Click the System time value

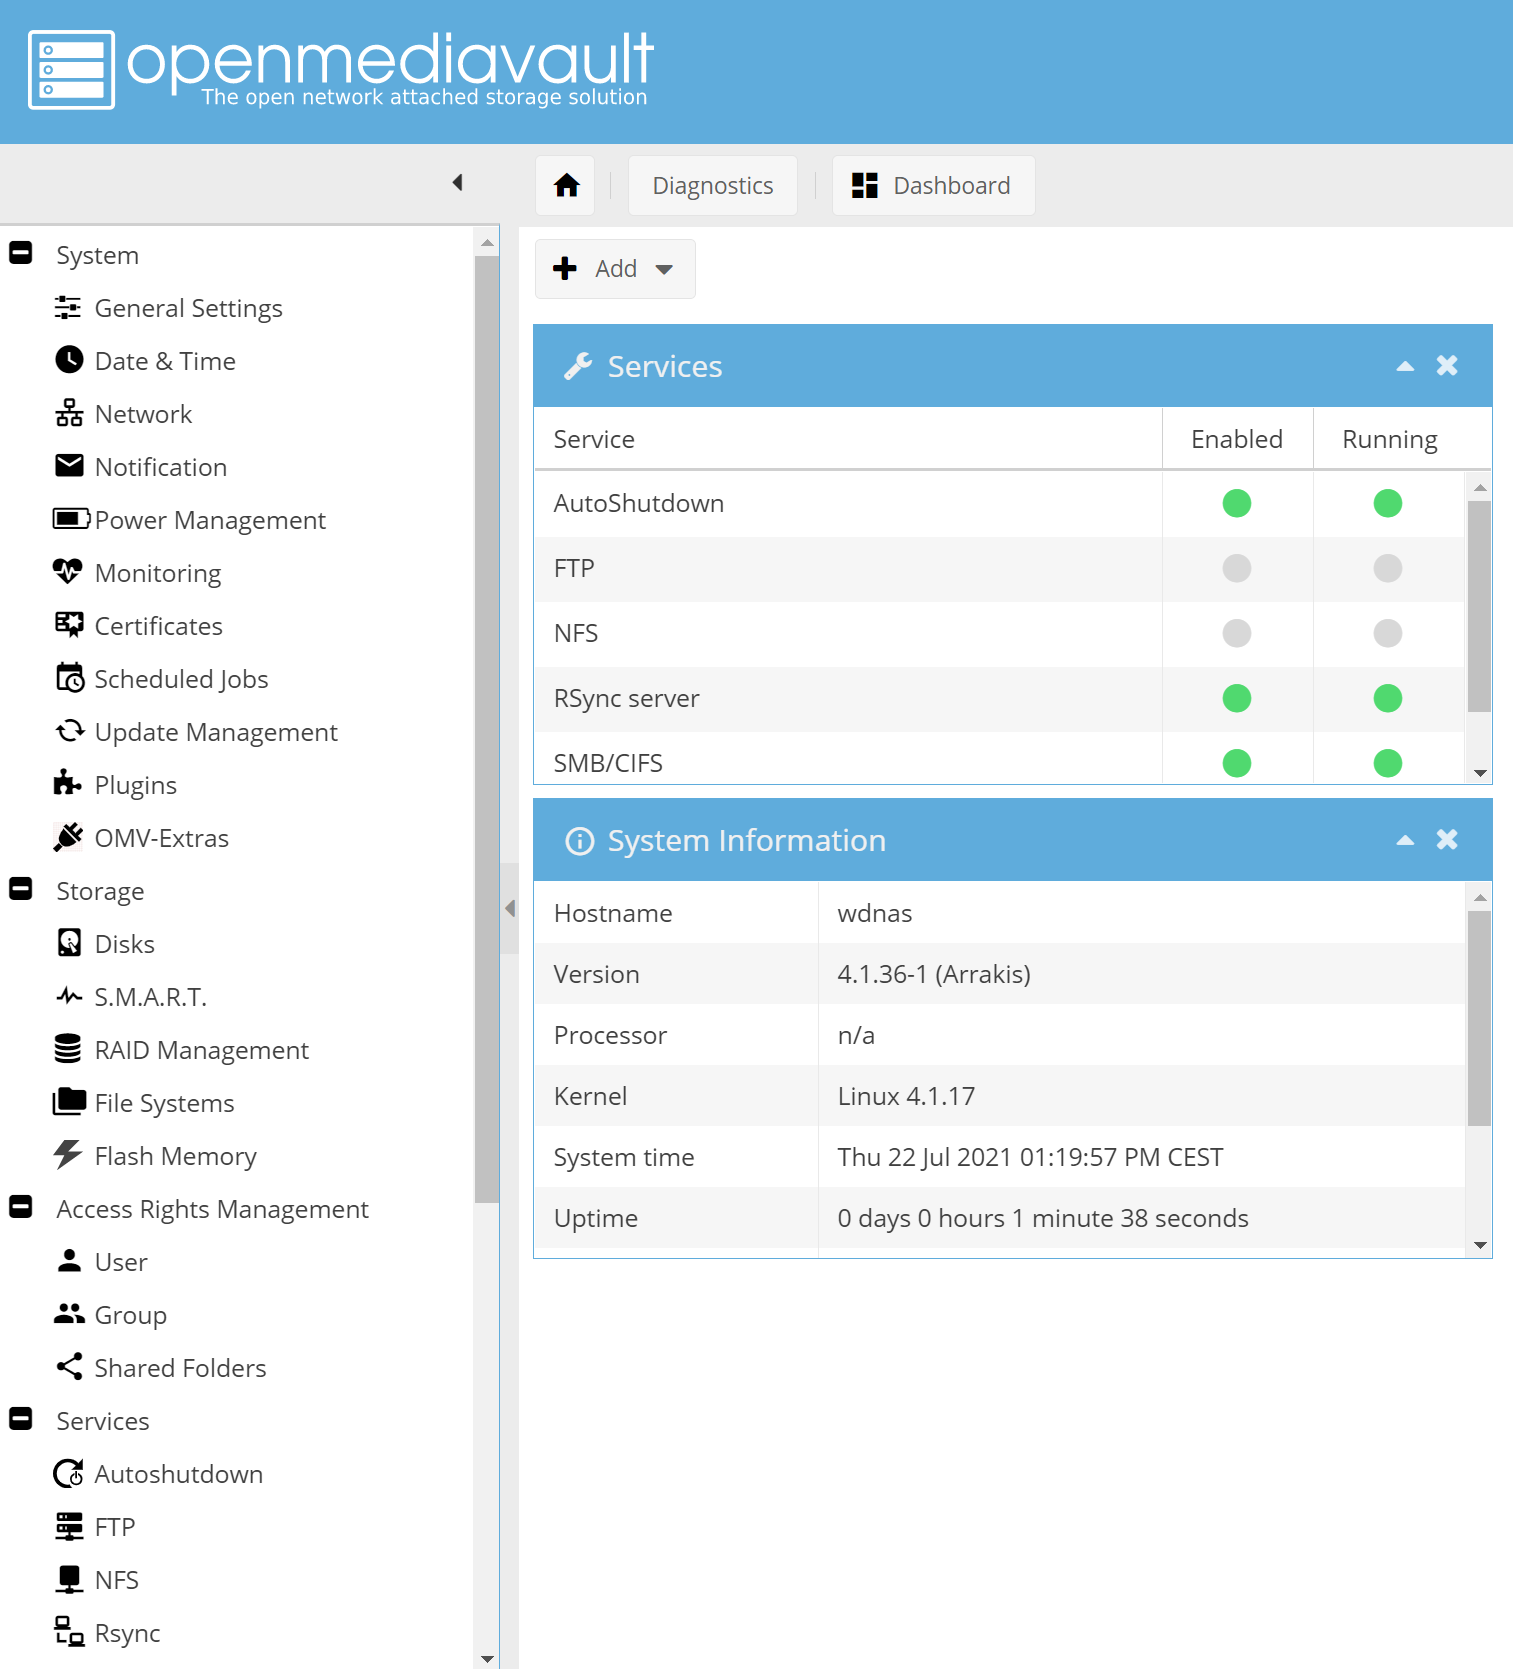pyautogui.click(x=1030, y=1157)
